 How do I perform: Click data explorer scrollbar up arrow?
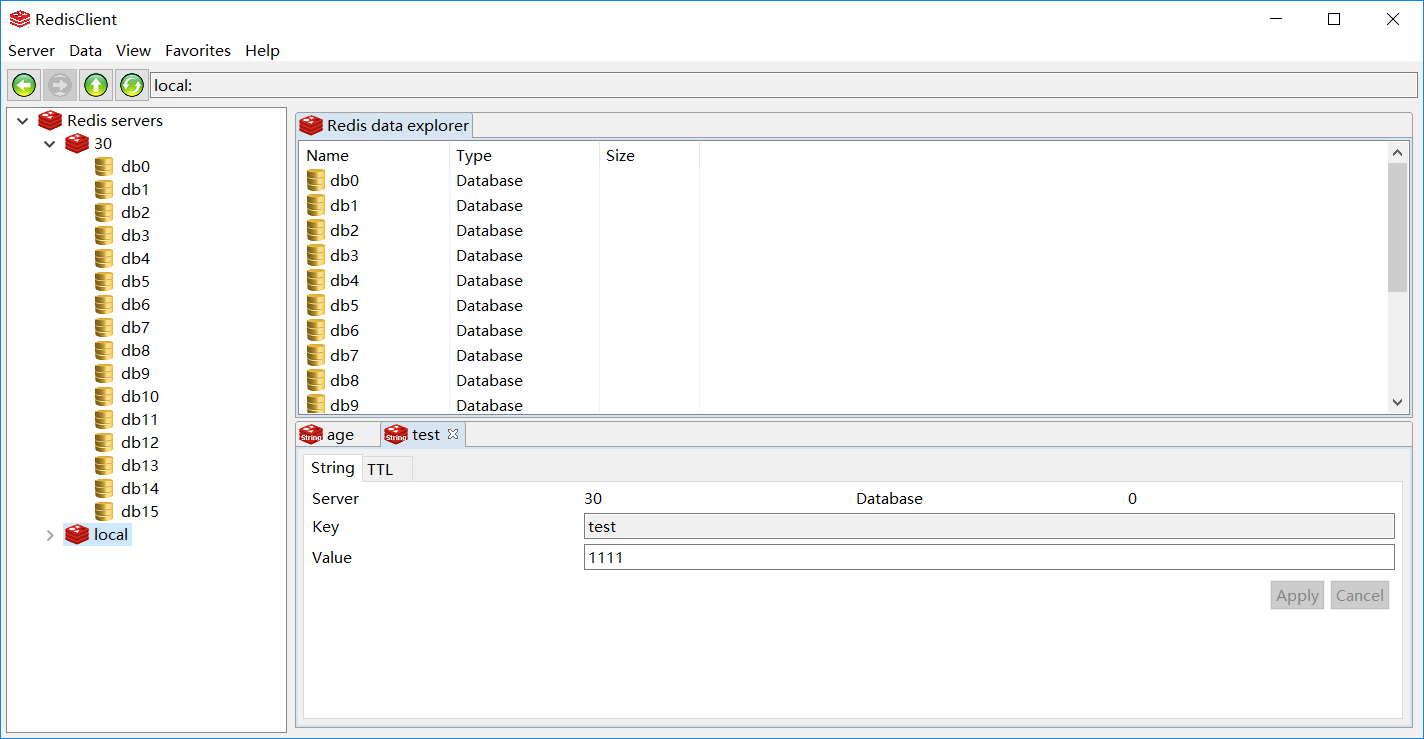pyautogui.click(x=1397, y=153)
